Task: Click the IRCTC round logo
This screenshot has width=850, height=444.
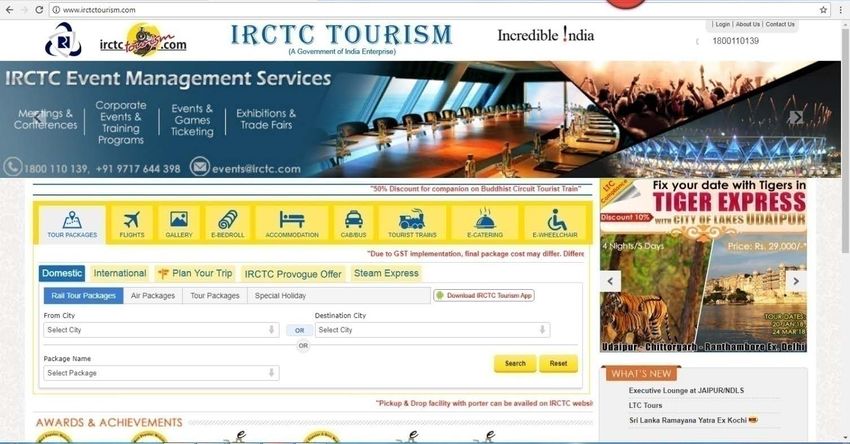Action: click(63, 40)
